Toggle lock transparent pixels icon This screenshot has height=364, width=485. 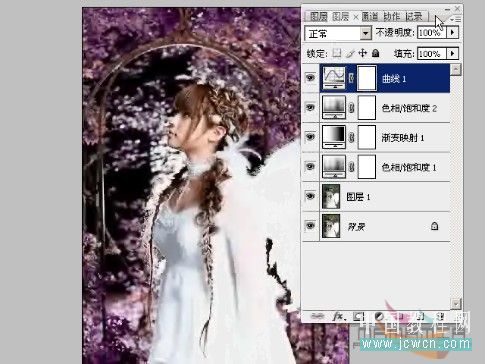337,53
